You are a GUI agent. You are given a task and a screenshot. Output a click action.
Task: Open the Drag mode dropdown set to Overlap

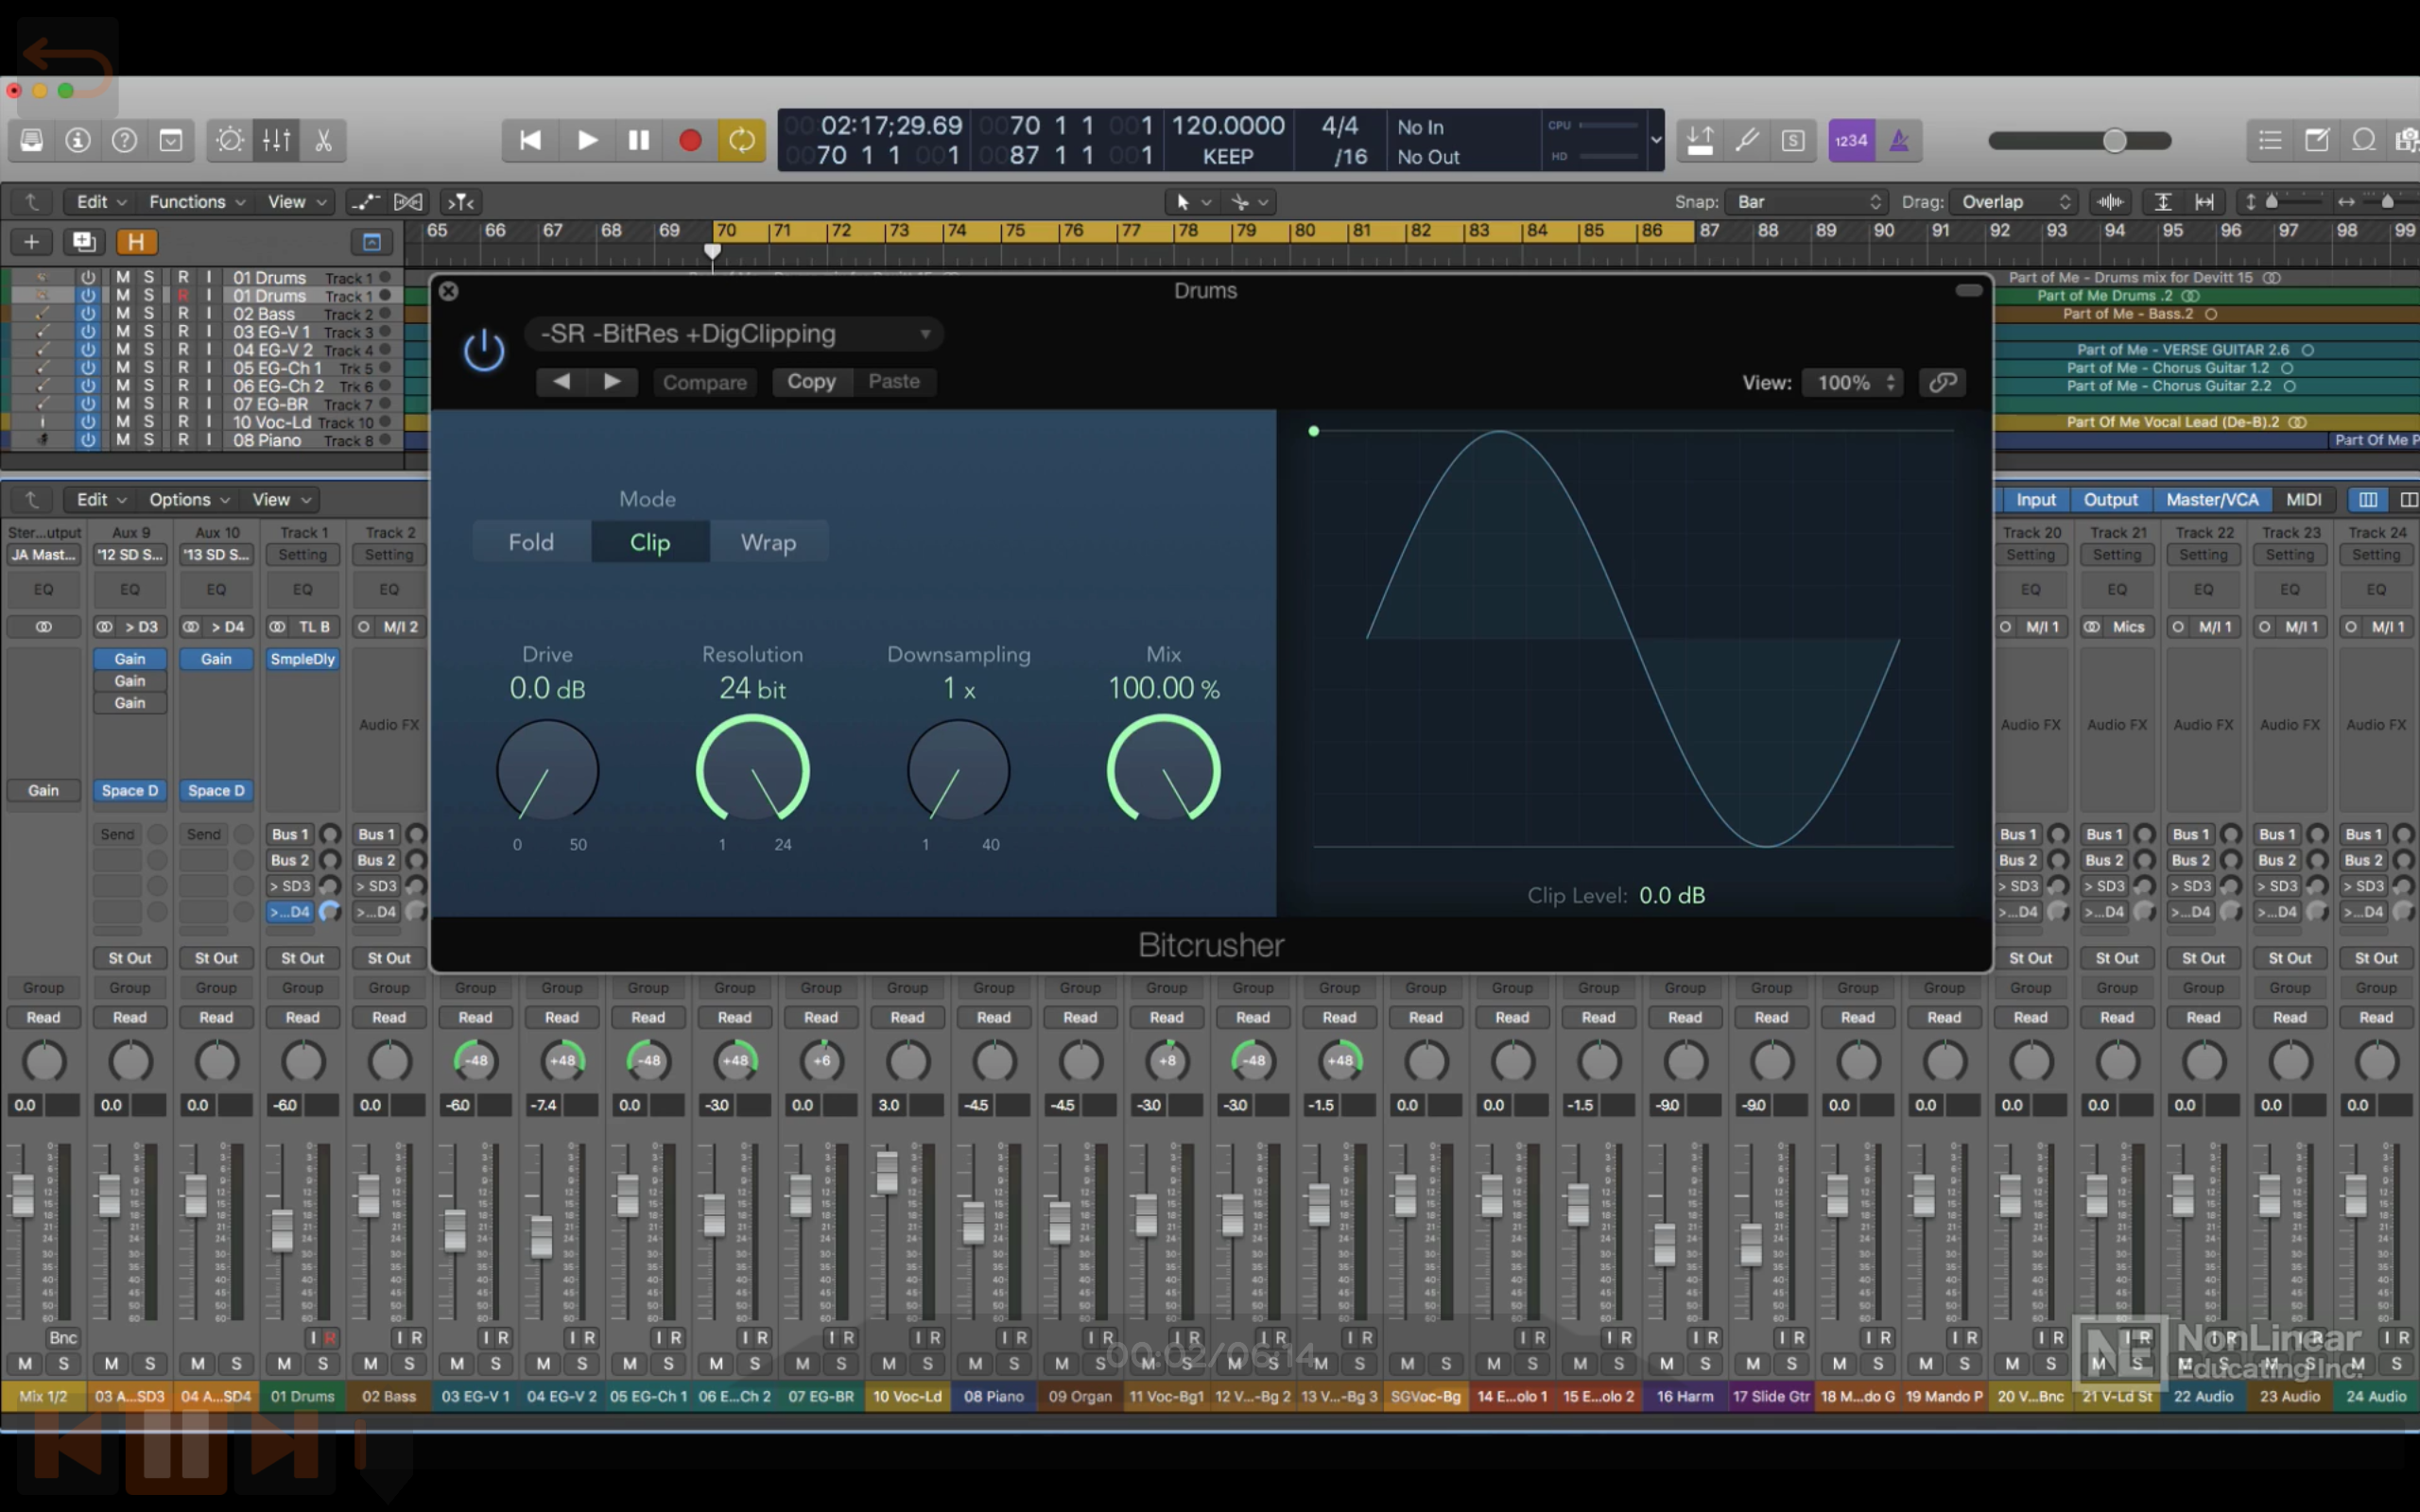[x=2014, y=201]
